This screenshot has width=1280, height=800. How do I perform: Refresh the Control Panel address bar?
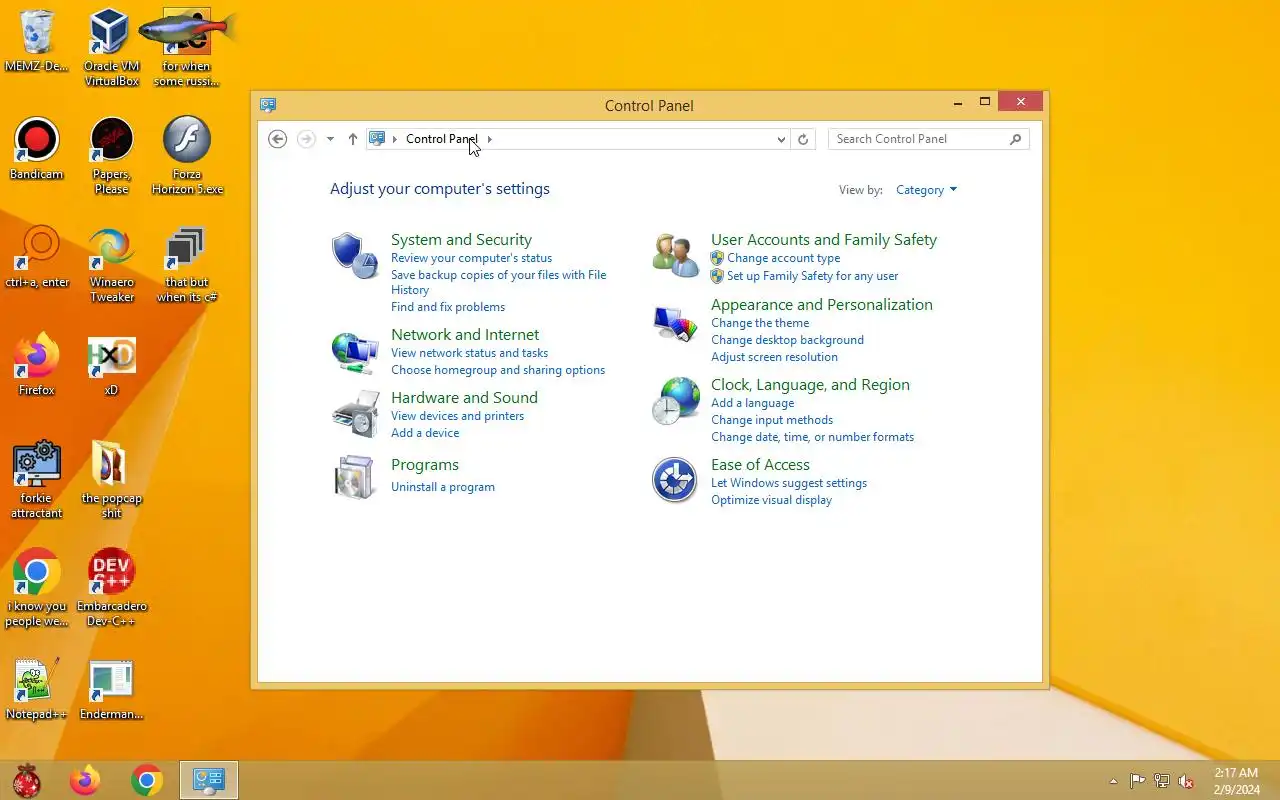[802, 139]
